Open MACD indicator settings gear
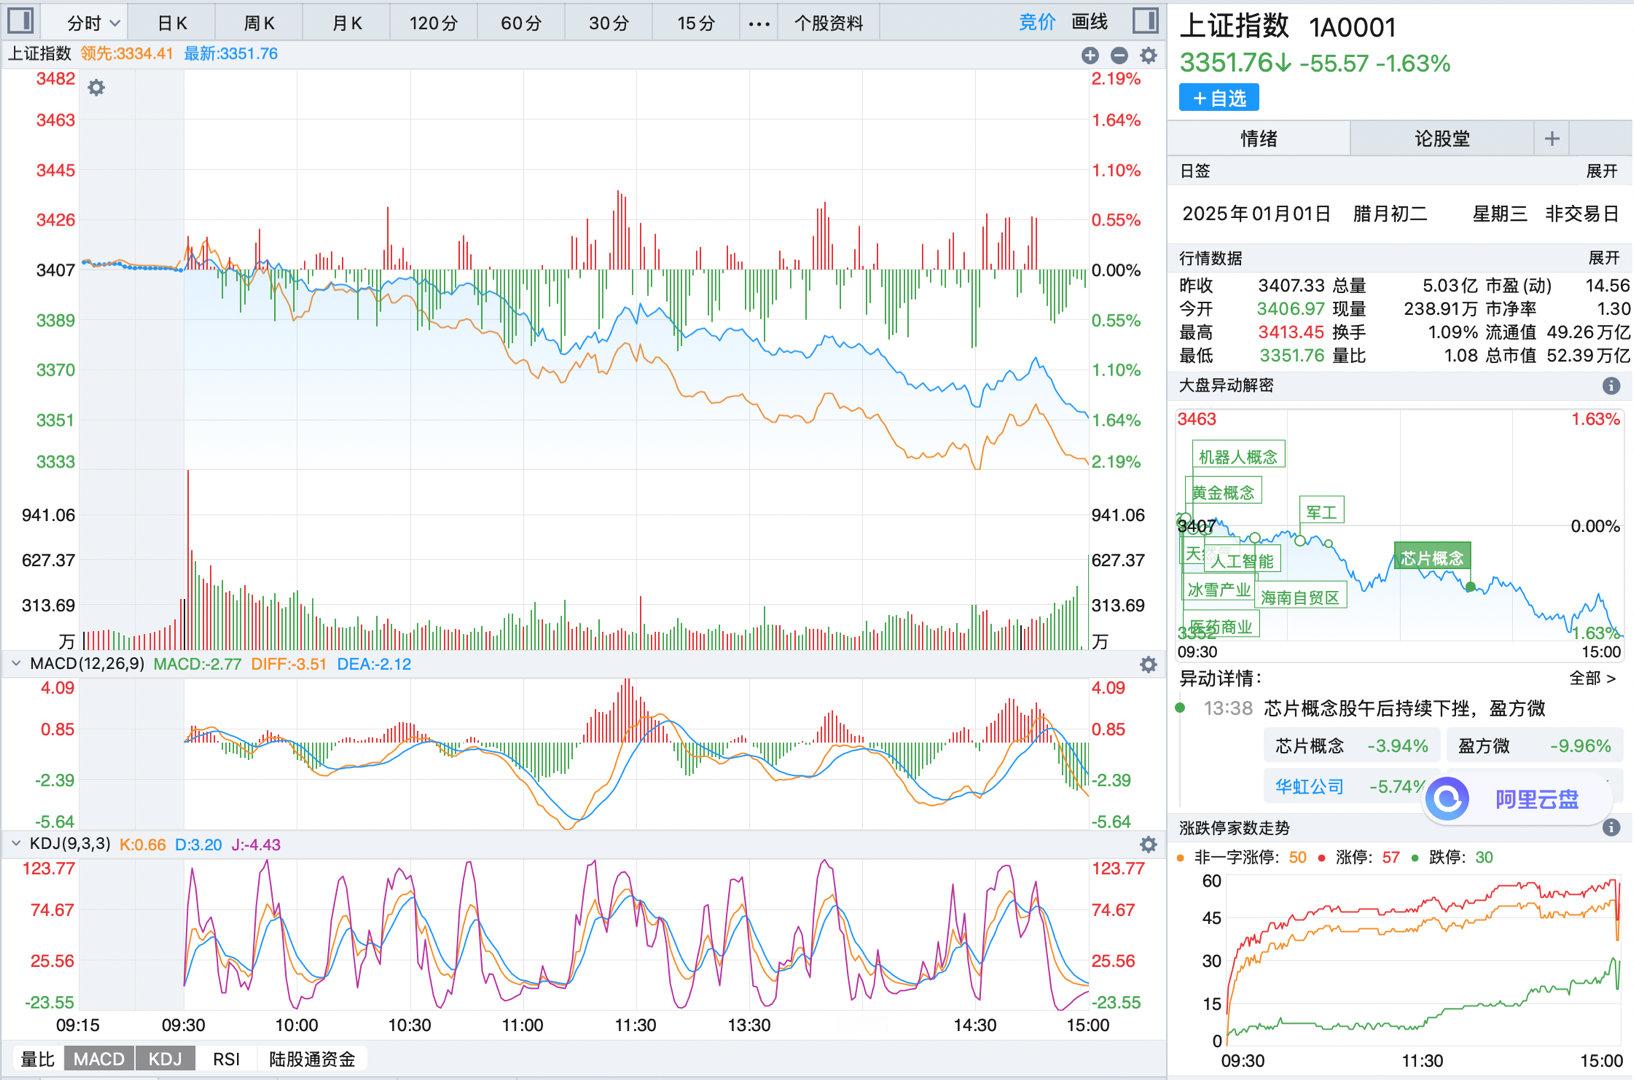 (1148, 665)
